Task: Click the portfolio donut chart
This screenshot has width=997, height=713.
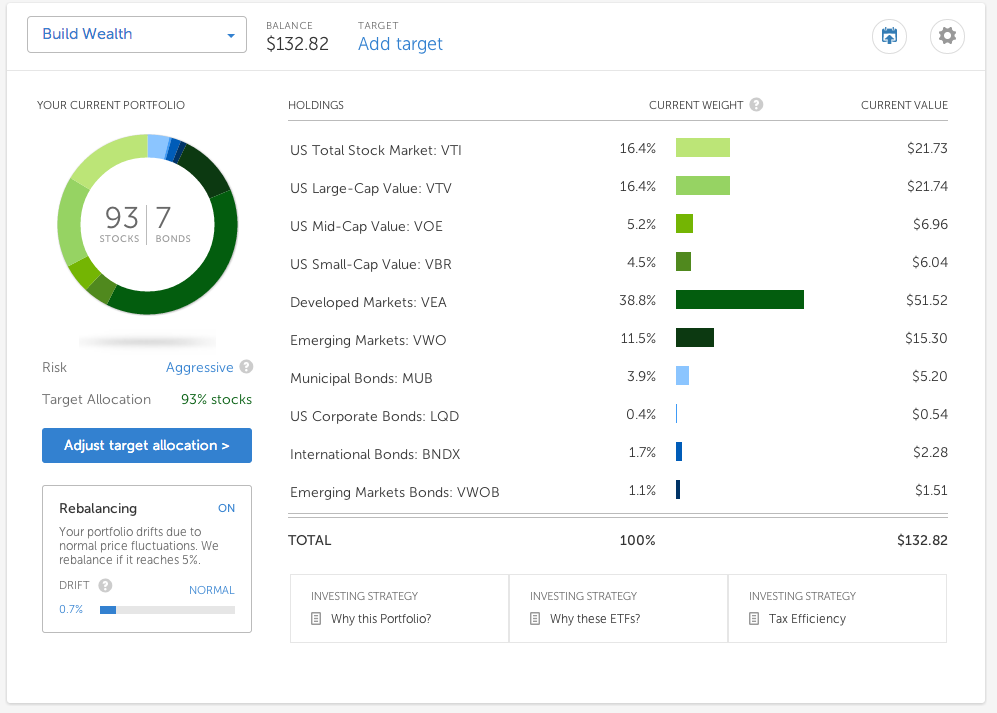Action: tap(148, 224)
